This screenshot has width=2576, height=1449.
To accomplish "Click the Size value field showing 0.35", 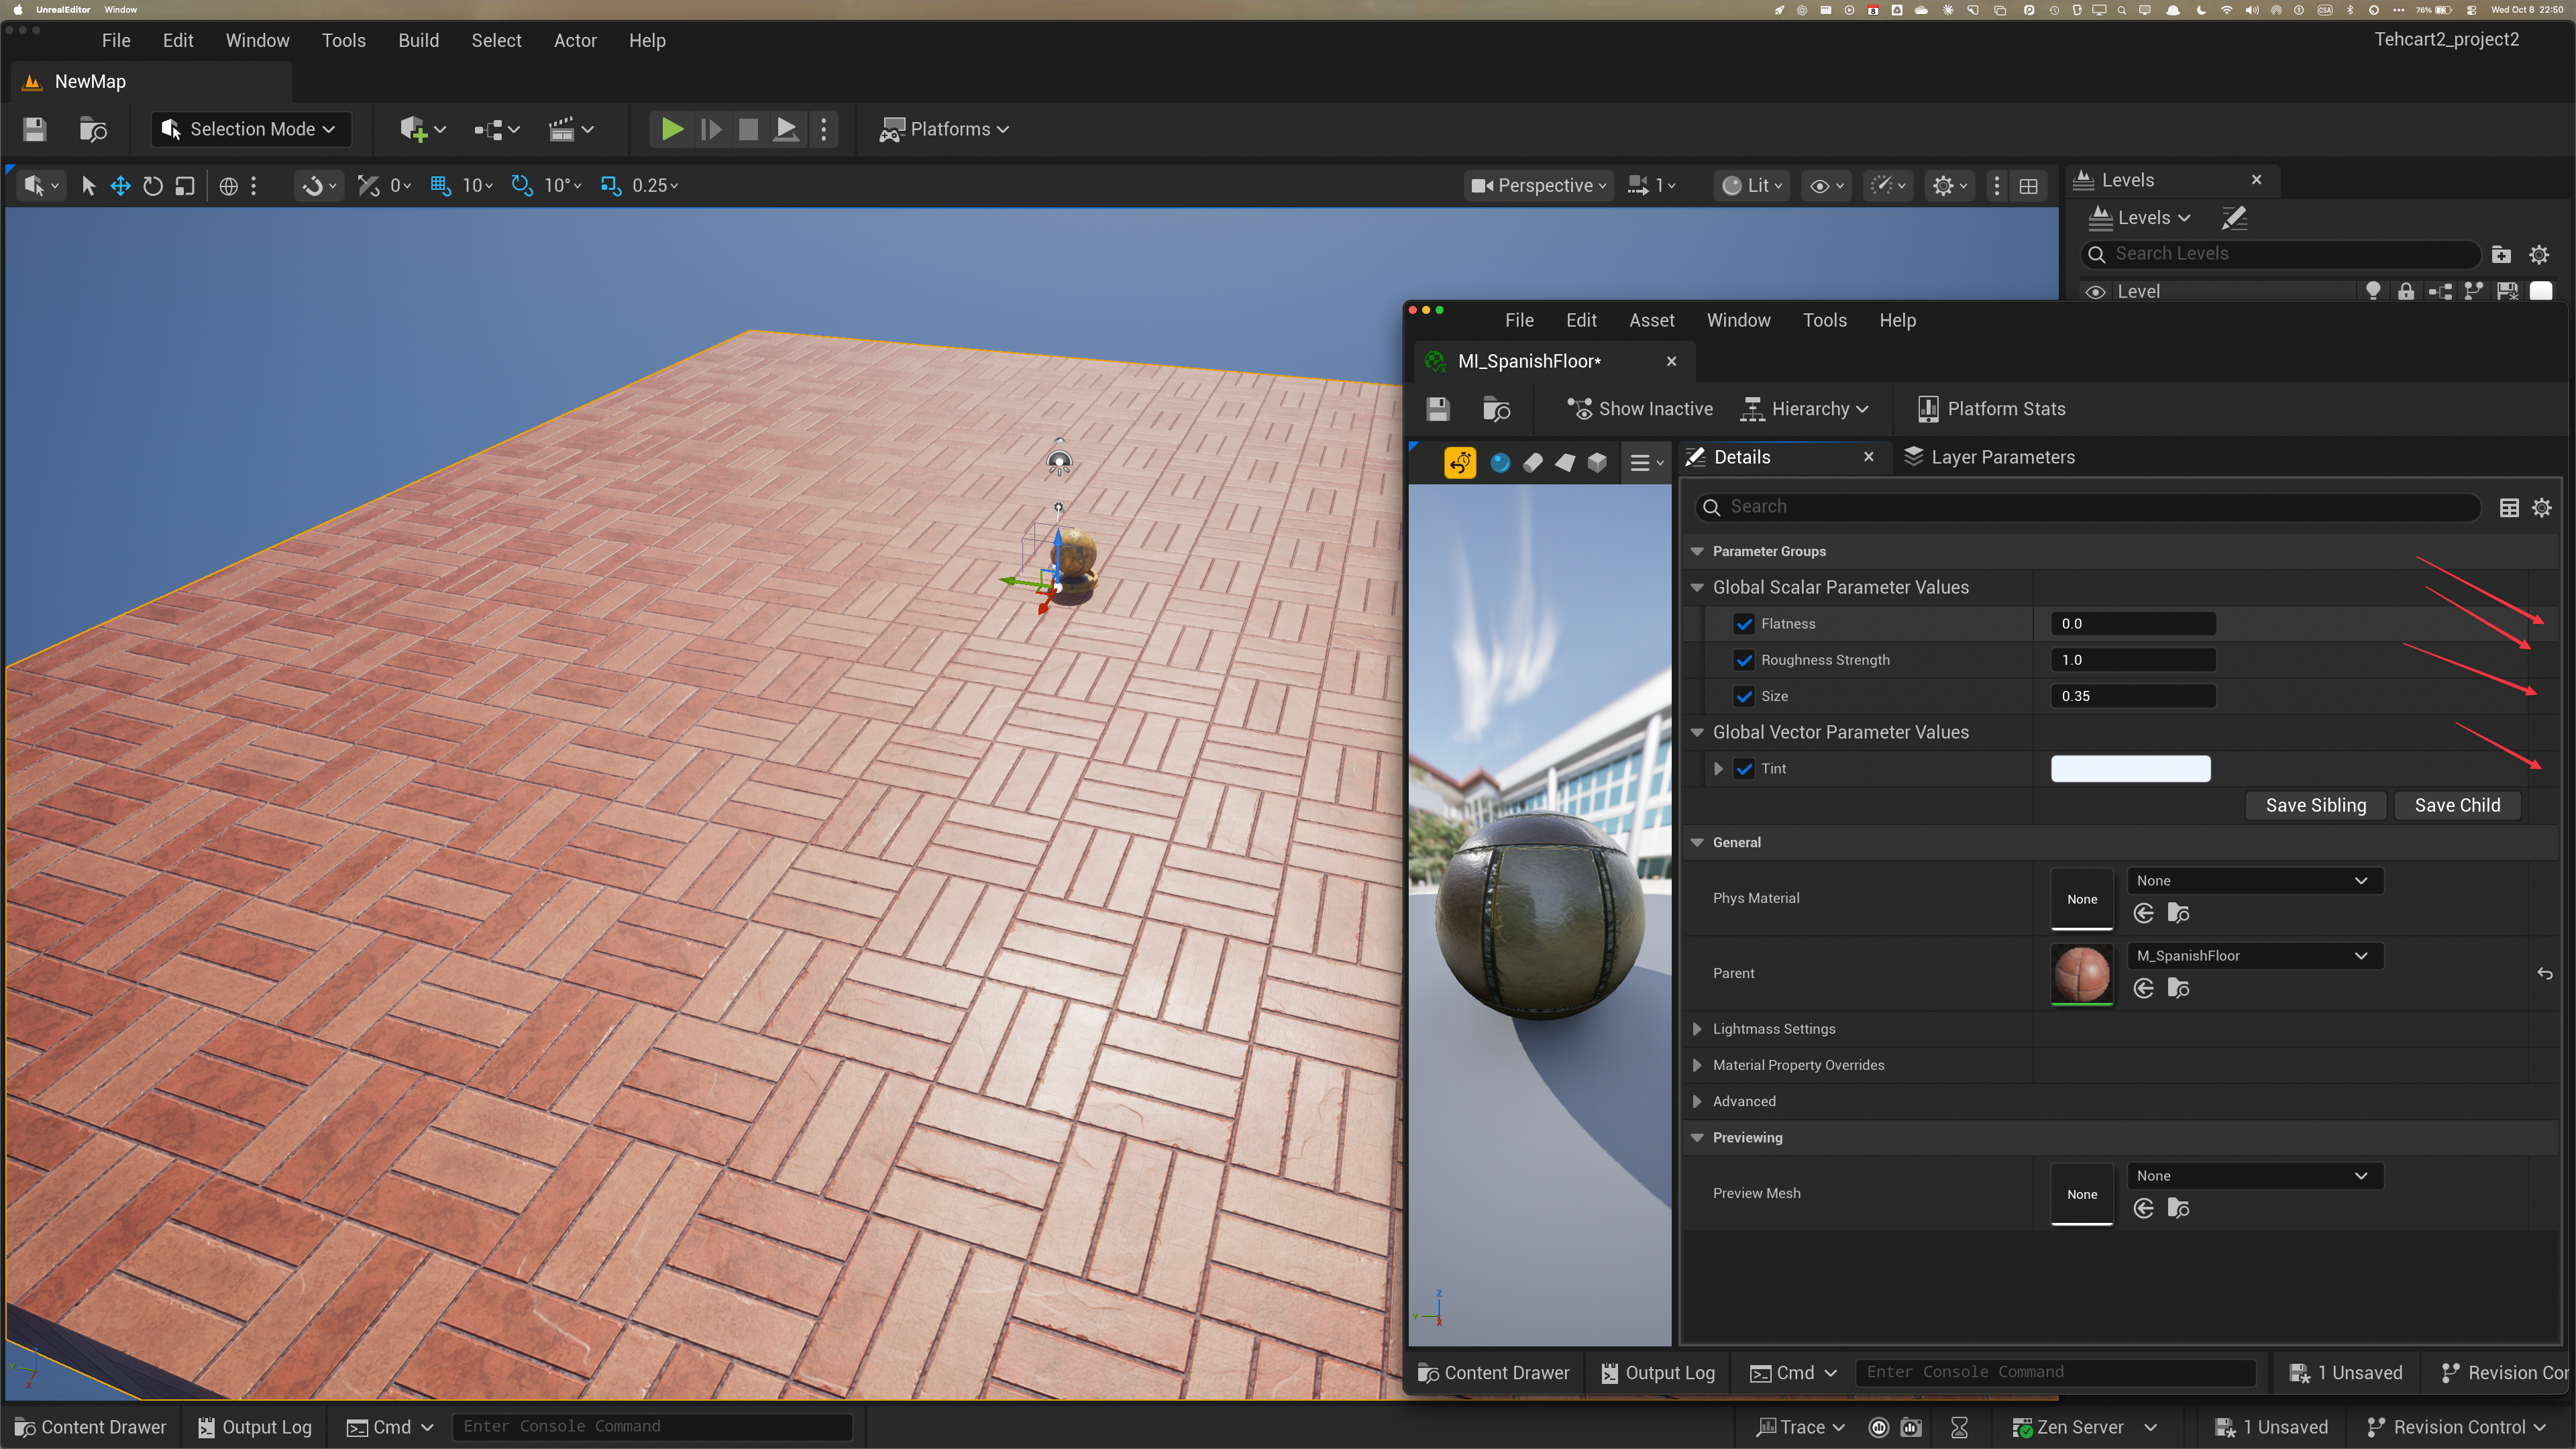I will [2133, 696].
